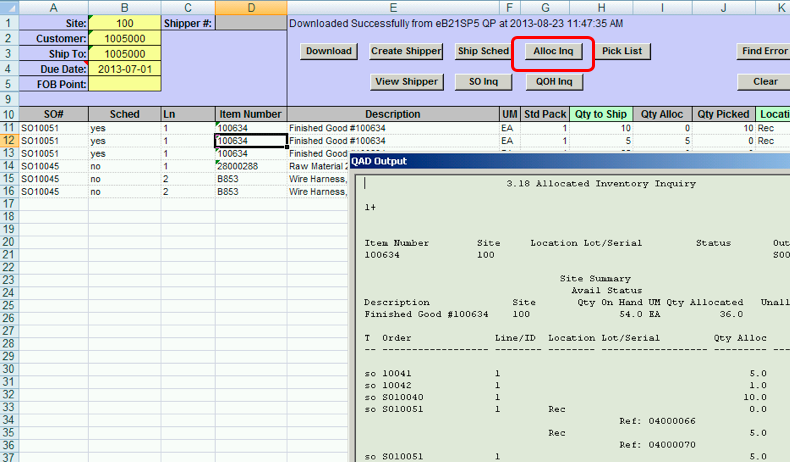790x462 pixels.
Task: Select Qty Alloc value 5 in row 12
Action: [663, 141]
